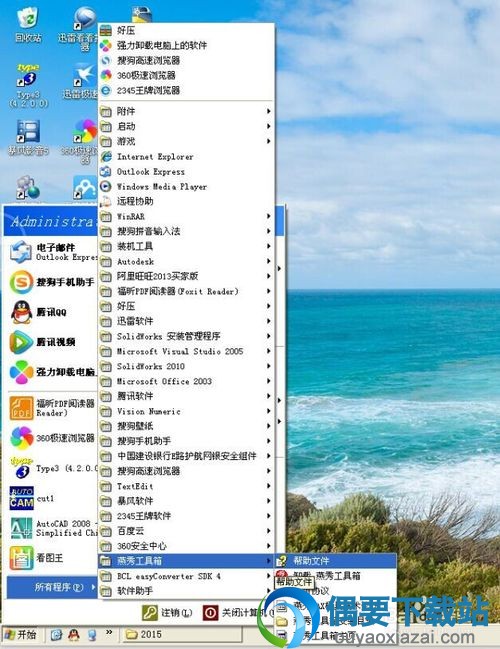Open SolidWorks 安装管理程序 folder
Viewport: 500px width, 649px height.
pyautogui.click(x=186, y=336)
